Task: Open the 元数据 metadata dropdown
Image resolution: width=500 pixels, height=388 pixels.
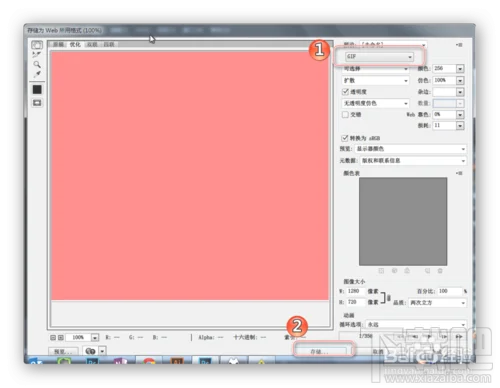Action: click(413, 161)
